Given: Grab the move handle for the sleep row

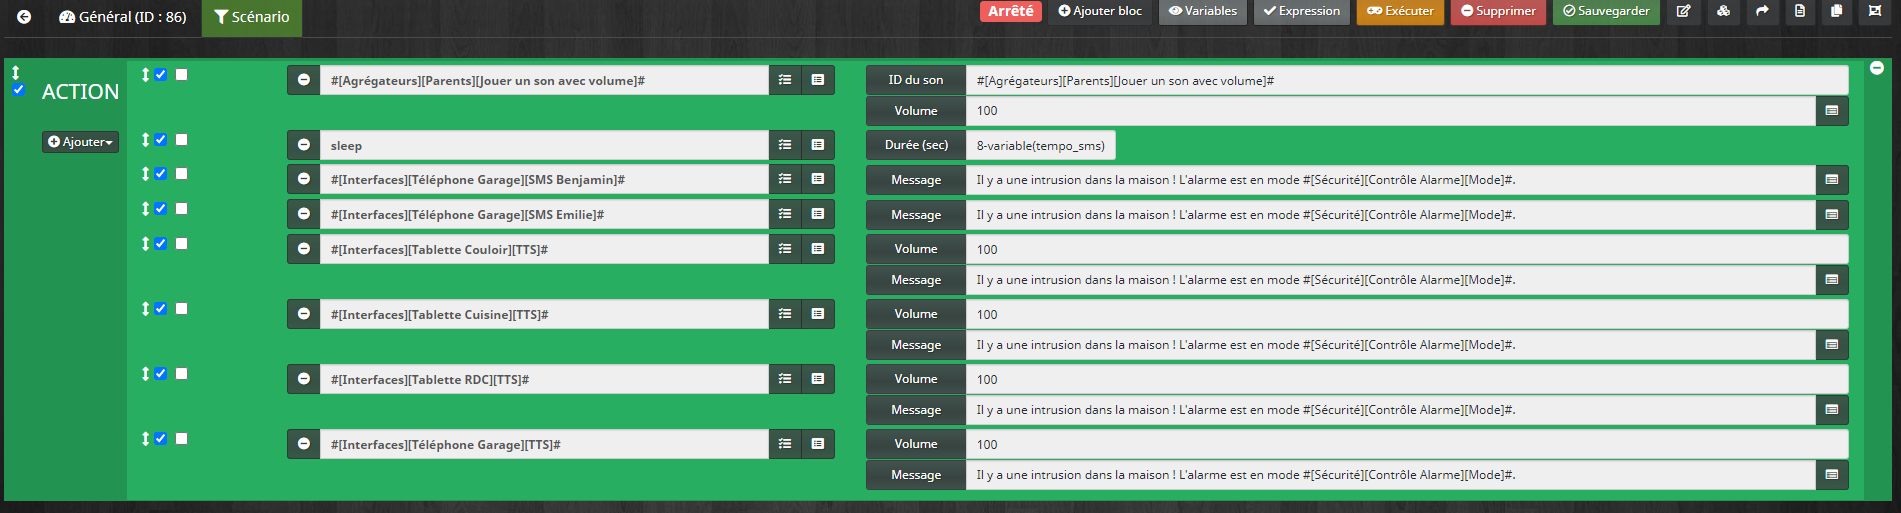Looking at the screenshot, I should click(x=146, y=140).
